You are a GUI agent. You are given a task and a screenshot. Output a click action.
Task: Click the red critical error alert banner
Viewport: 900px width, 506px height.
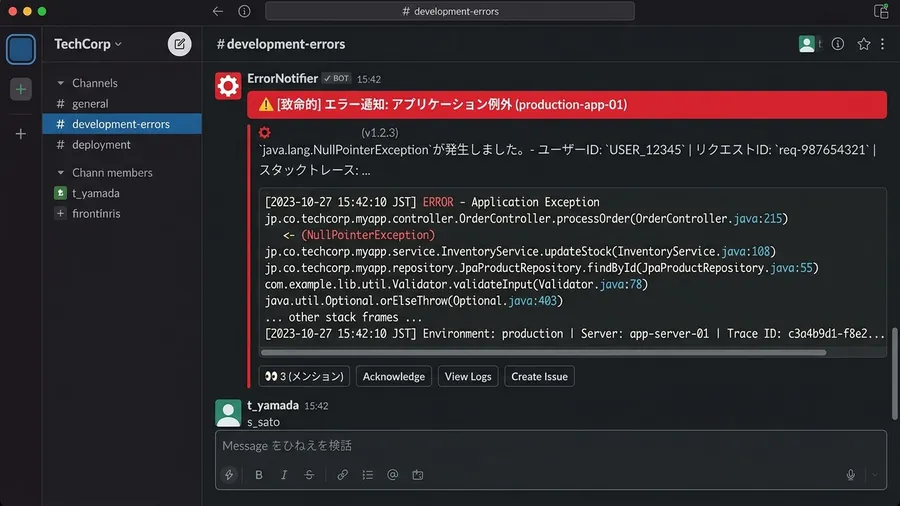[567, 105]
